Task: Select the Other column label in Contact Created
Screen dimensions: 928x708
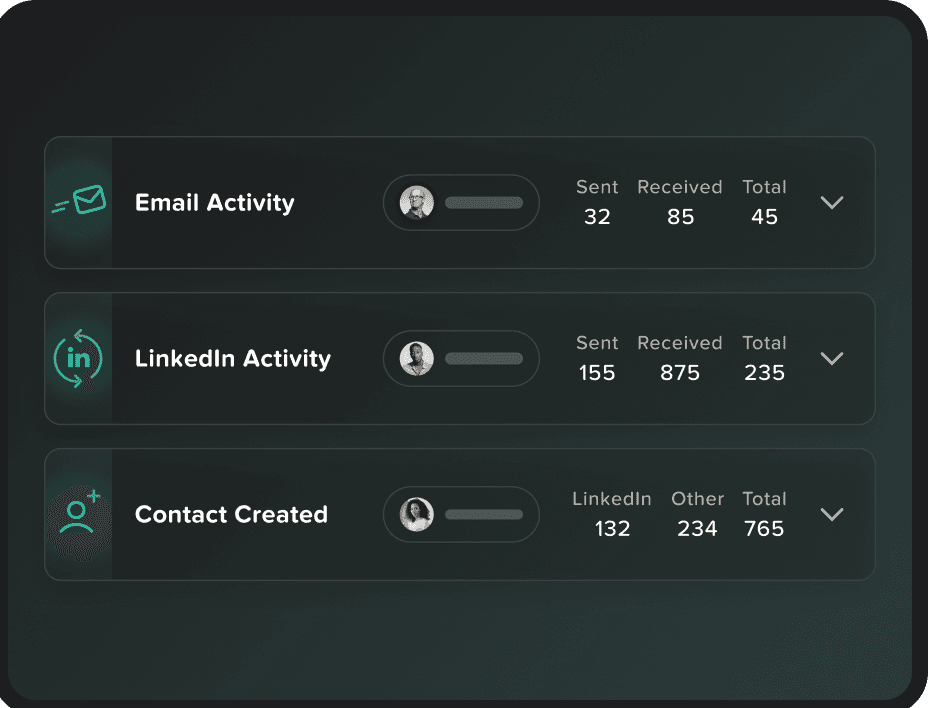Action: pos(697,499)
